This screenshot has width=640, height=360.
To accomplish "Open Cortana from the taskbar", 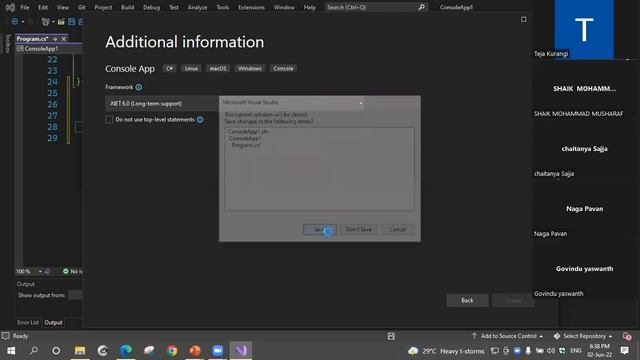I will click(56, 351).
